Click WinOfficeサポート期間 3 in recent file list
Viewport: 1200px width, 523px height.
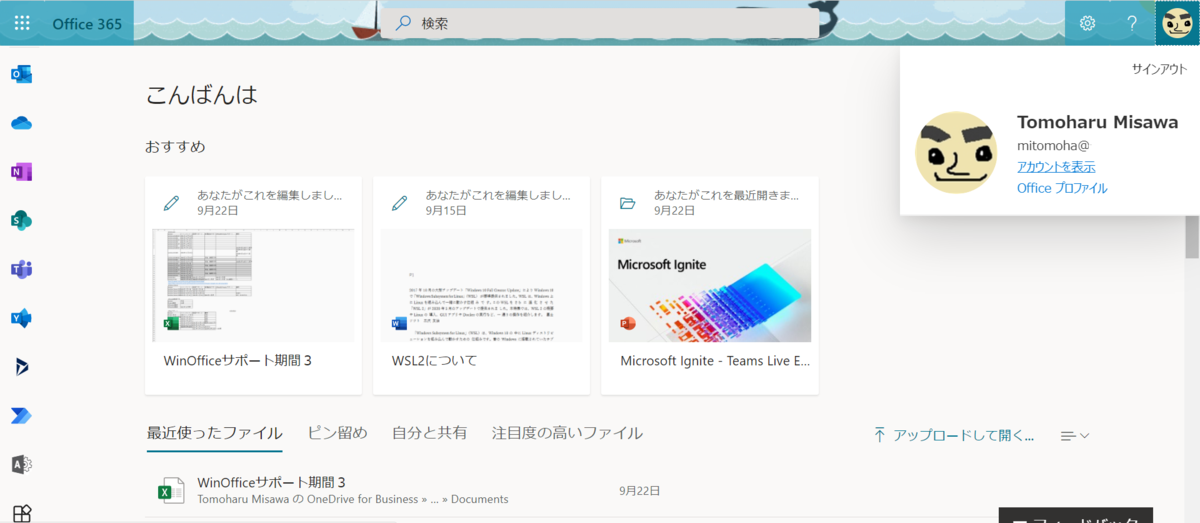[271, 482]
